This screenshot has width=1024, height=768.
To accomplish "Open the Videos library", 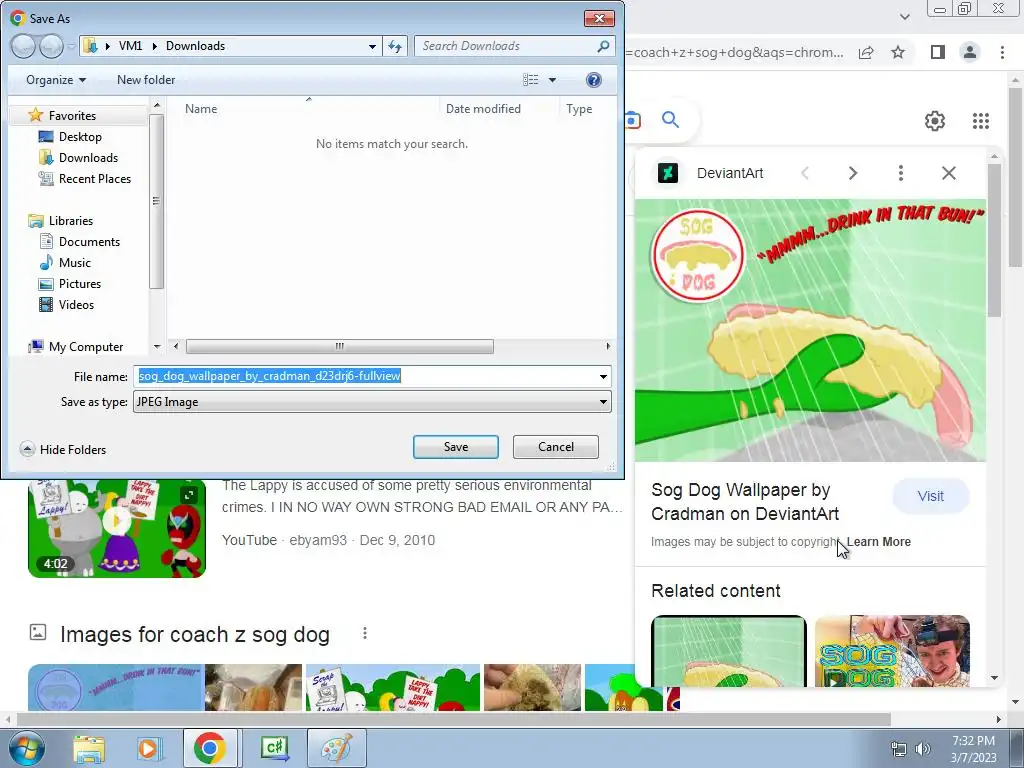I will point(76,304).
